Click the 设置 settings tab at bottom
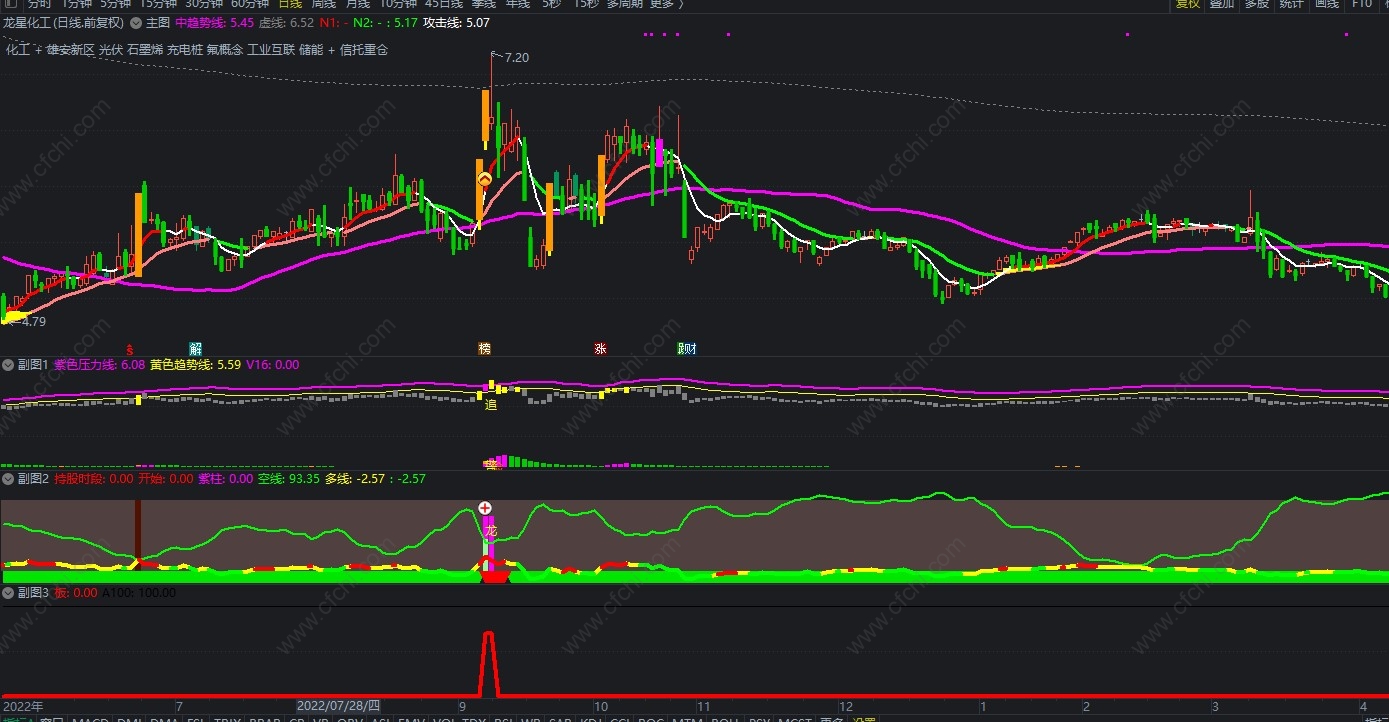This screenshot has width=1389, height=722. click(864, 719)
